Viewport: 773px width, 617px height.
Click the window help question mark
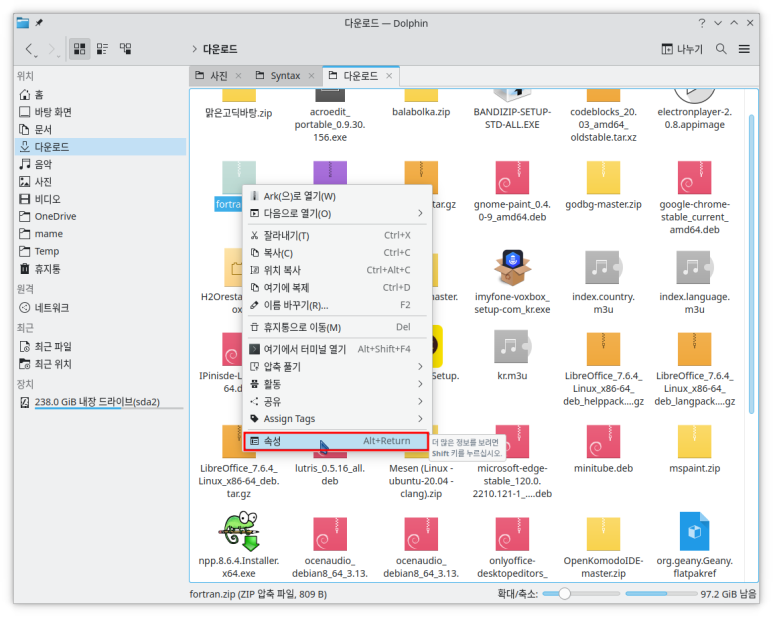[702, 23]
